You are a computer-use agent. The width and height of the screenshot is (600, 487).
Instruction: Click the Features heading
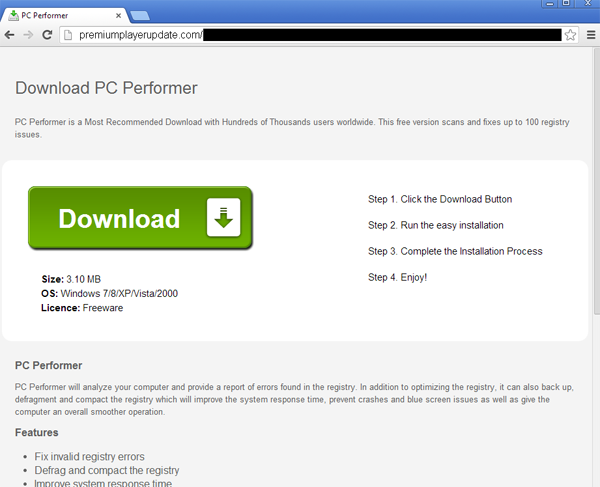(x=36, y=433)
